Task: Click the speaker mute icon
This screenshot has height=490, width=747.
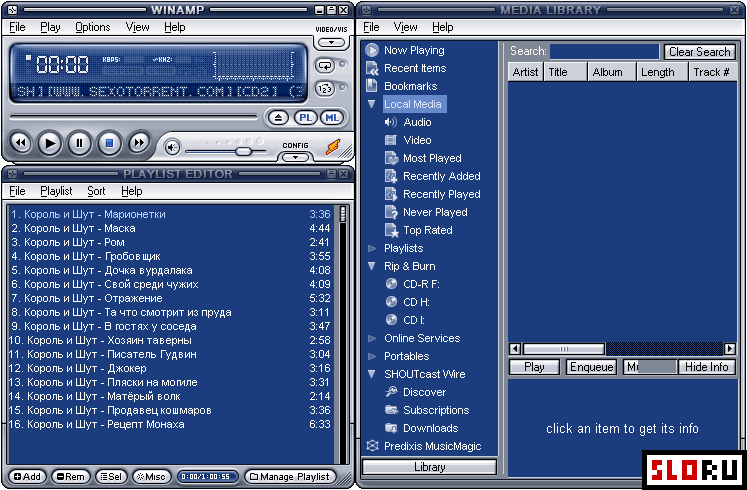Action: [172, 148]
